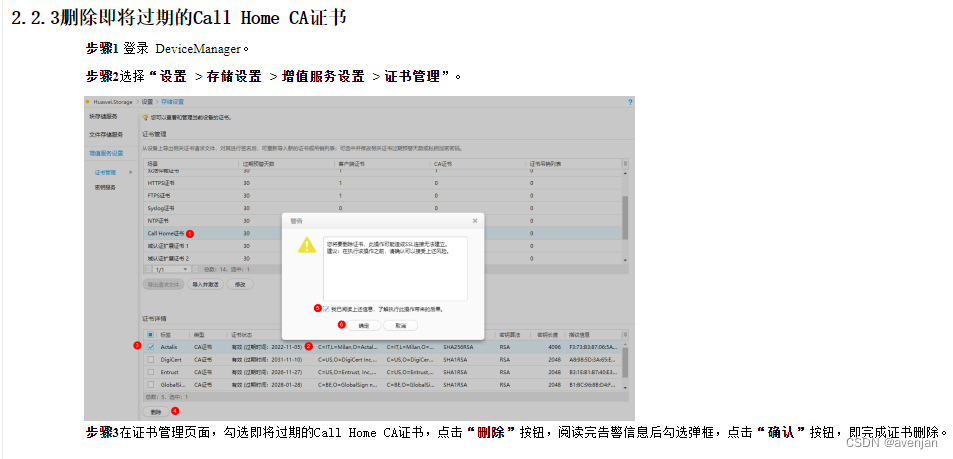Click the 导入并激活 button
953x459 pixels.
coord(204,284)
